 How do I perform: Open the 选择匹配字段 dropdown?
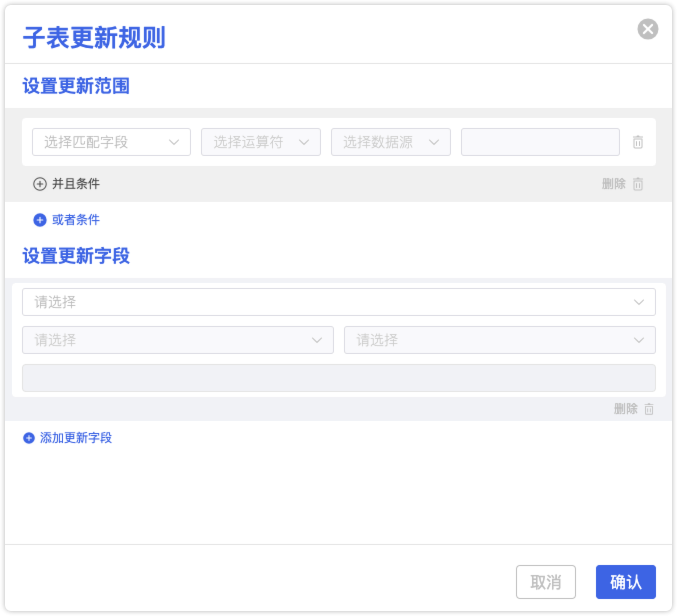click(111, 142)
